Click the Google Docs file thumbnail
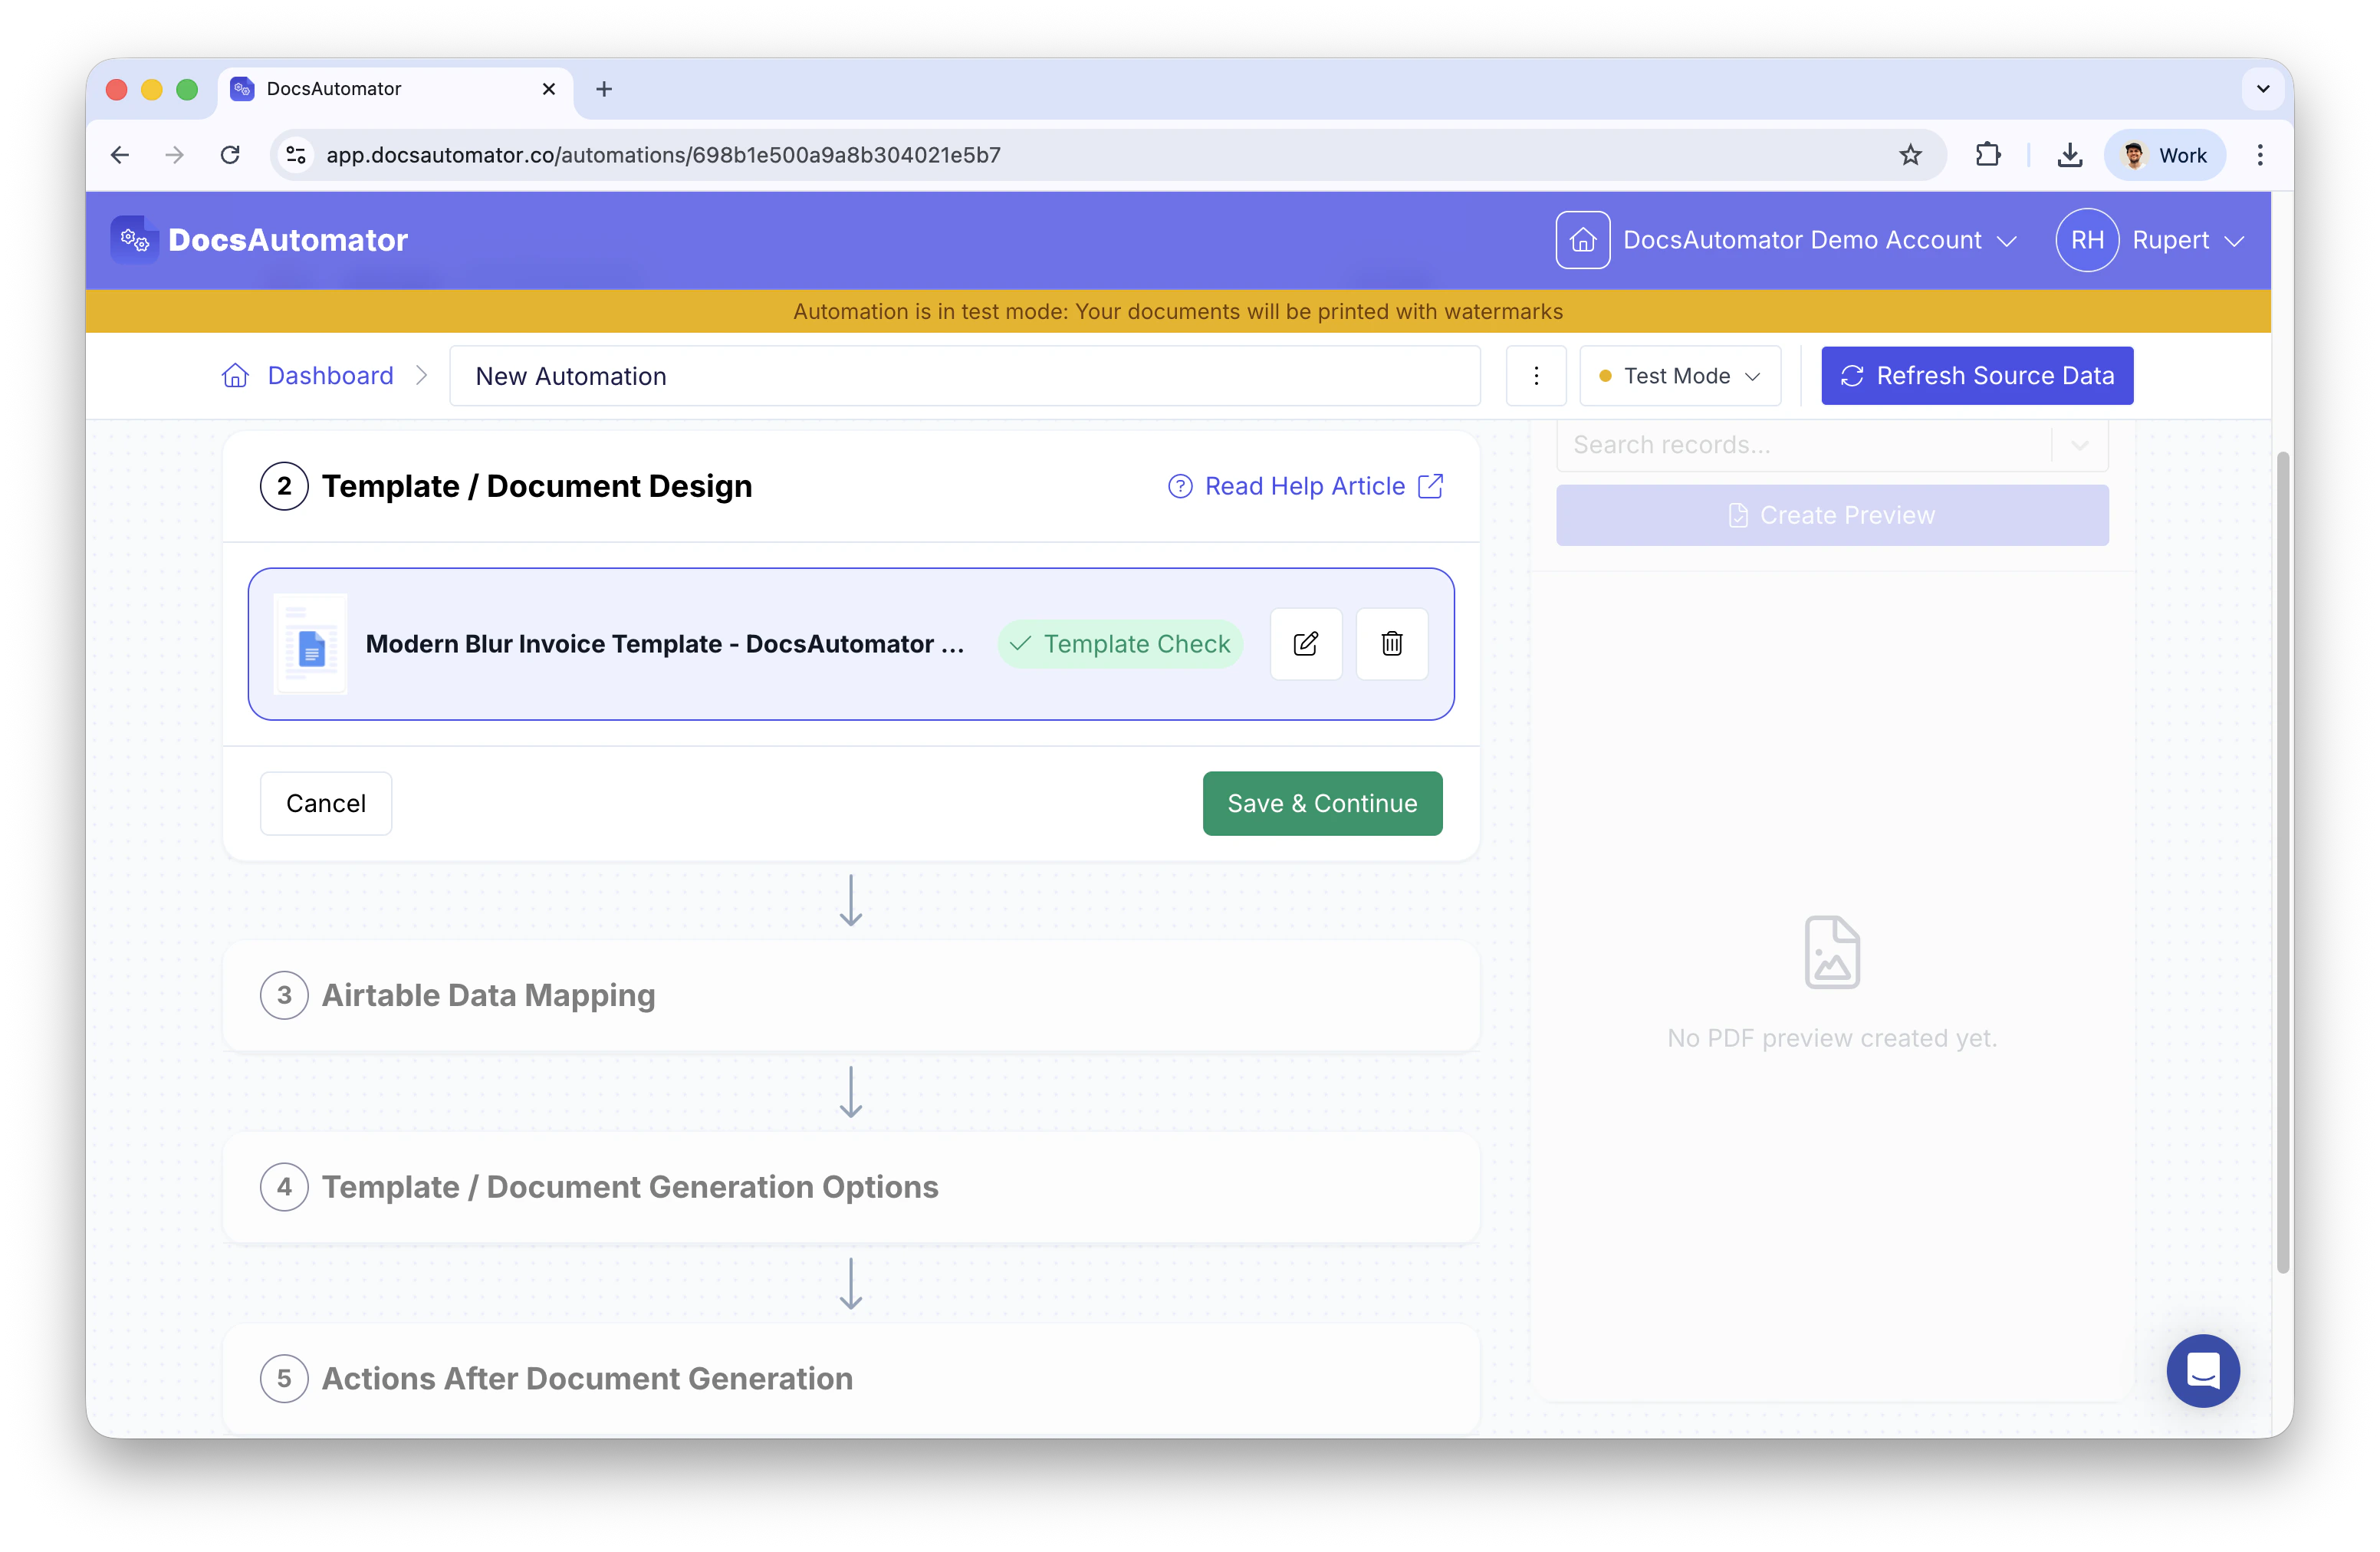The height and width of the screenshot is (1552, 2380). pos(311,644)
